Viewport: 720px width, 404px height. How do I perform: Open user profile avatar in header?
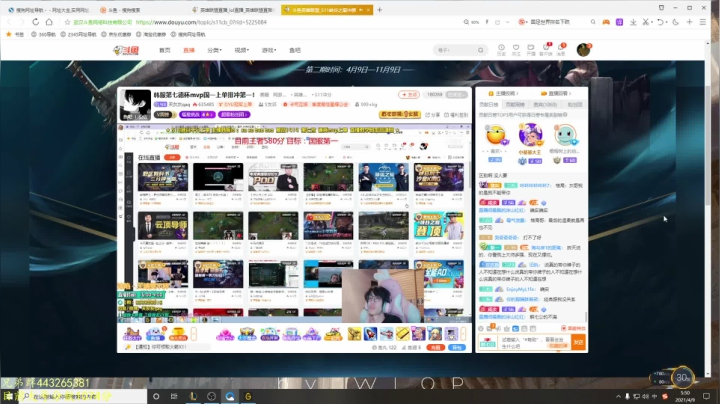tap(583, 50)
